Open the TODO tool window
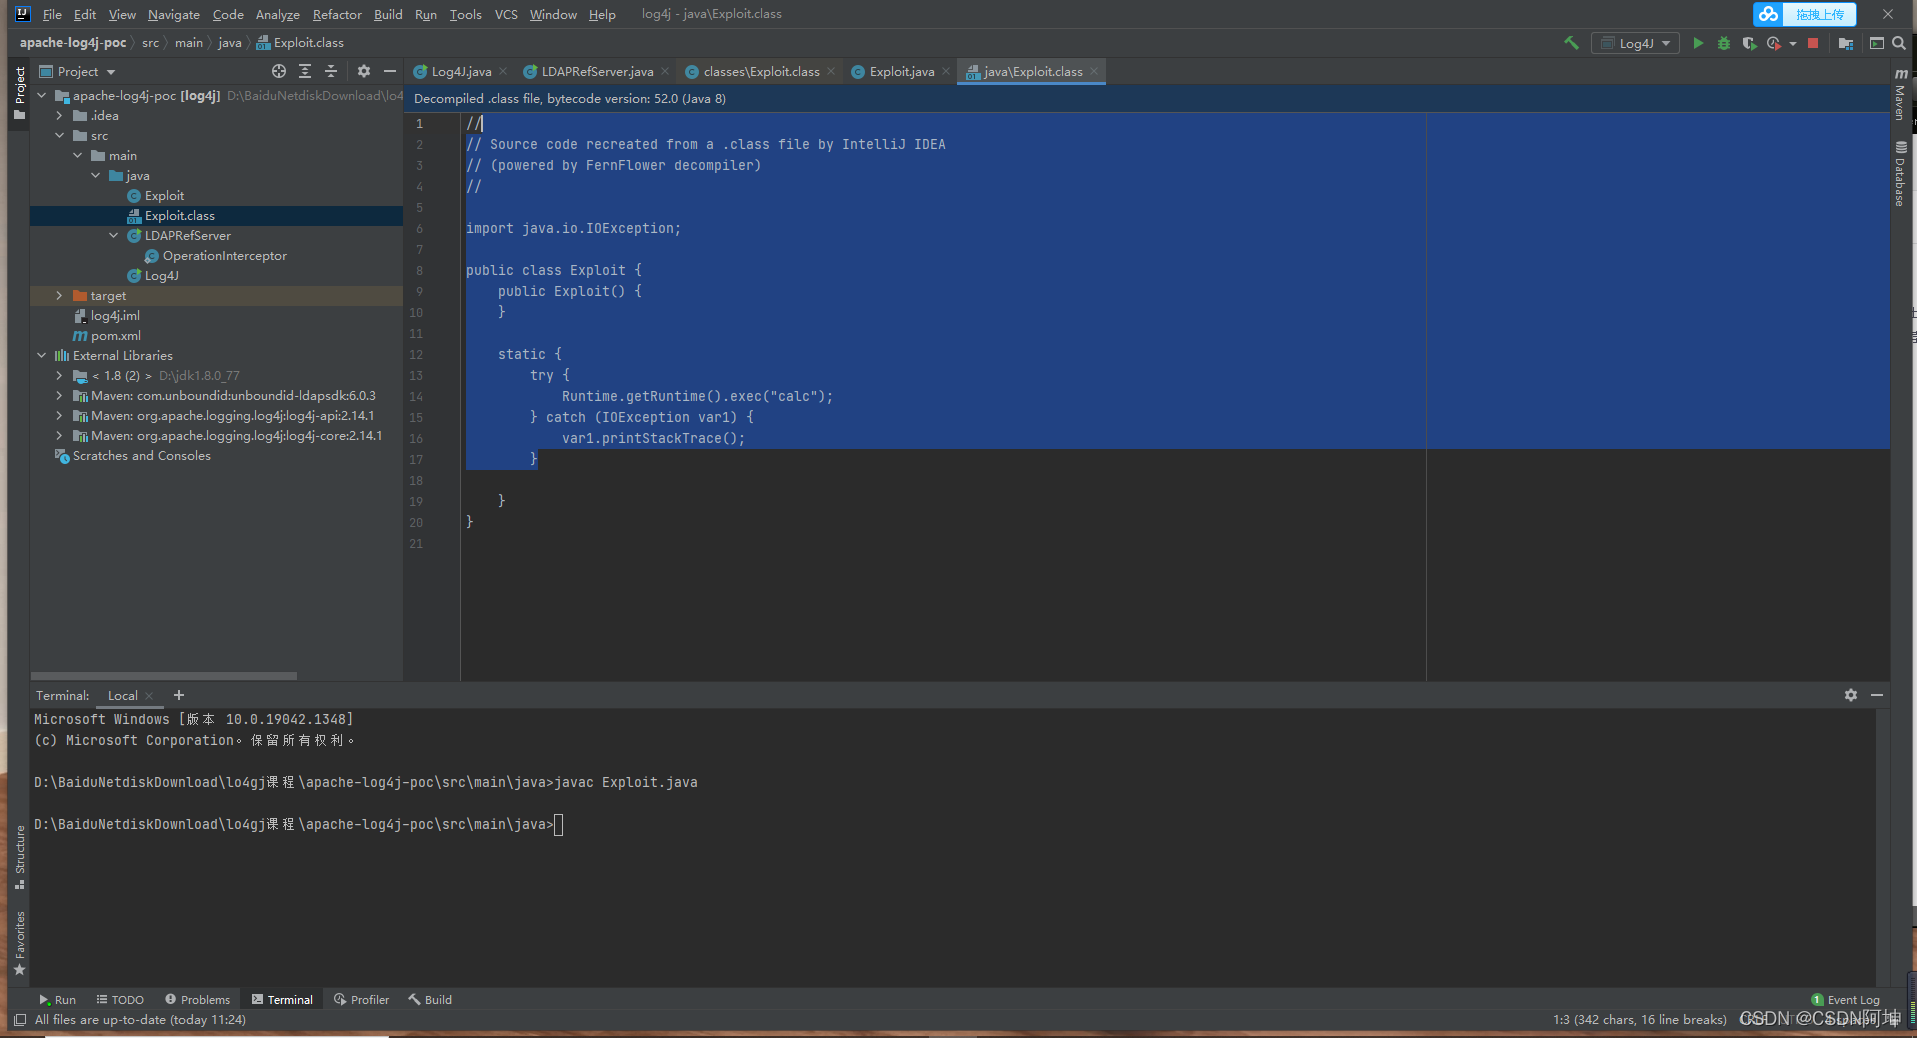Image resolution: width=1917 pixels, height=1038 pixels. click(x=120, y=1000)
